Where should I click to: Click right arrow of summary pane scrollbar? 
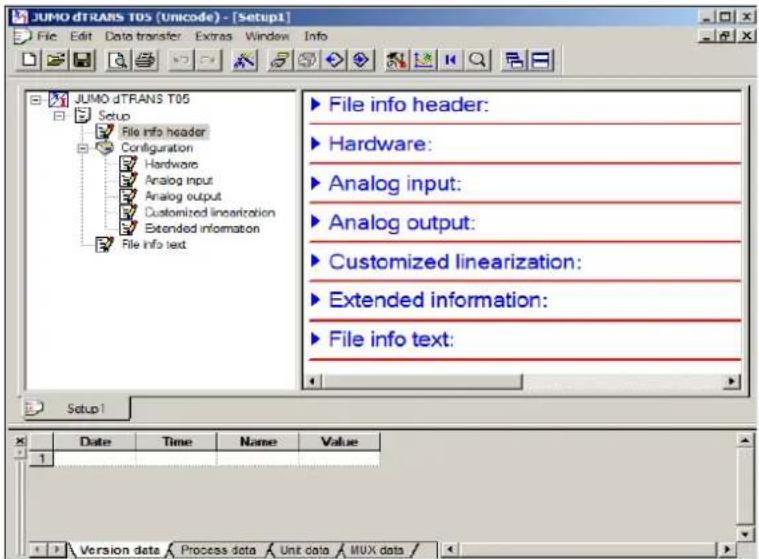pyautogui.click(x=732, y=381)
